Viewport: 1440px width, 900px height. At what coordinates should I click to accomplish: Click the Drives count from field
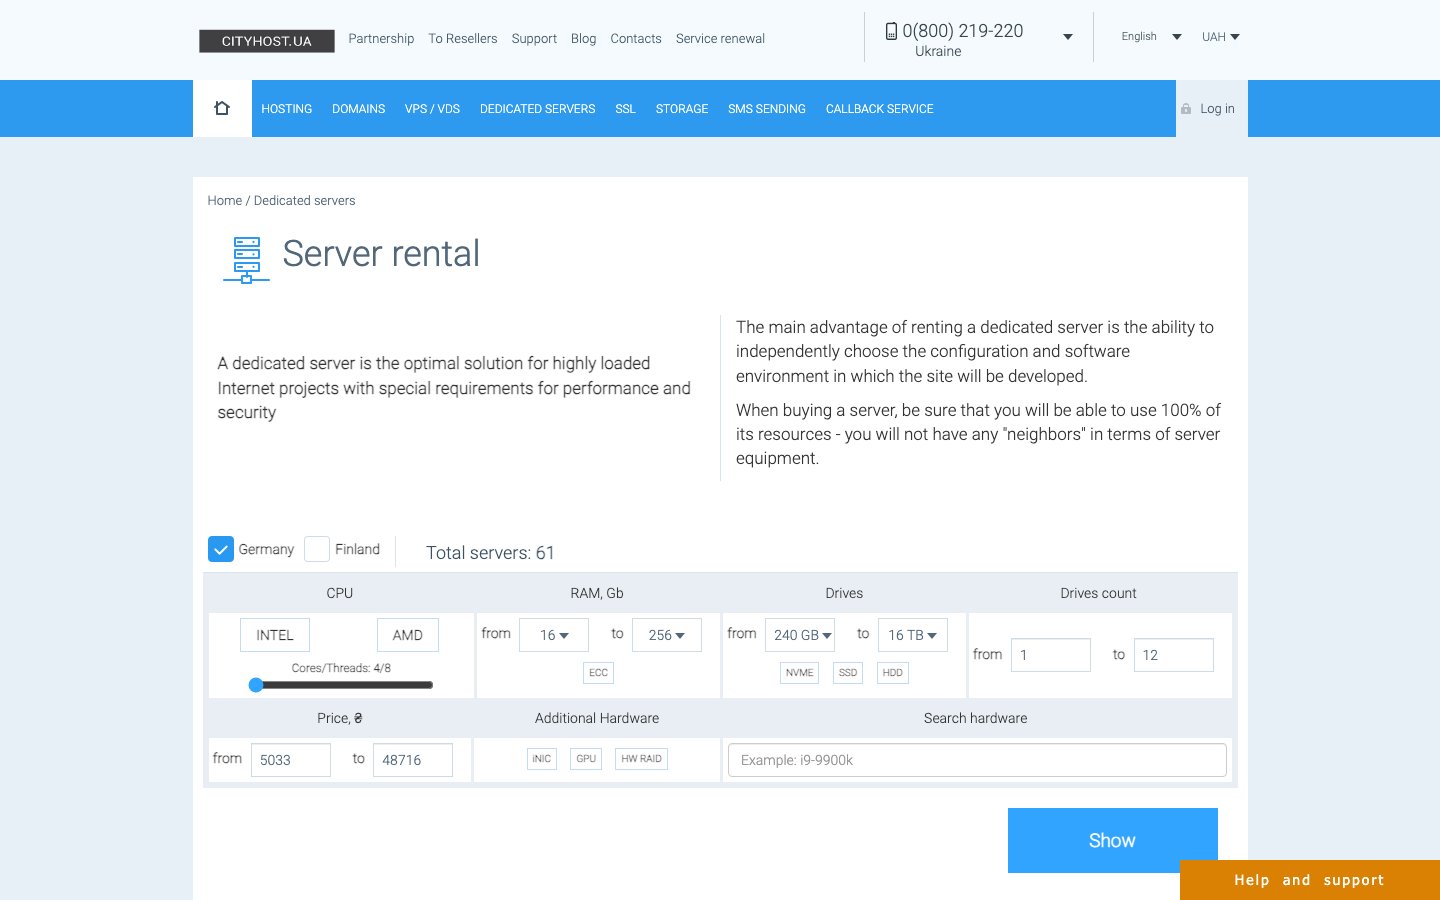[1051, 655]
